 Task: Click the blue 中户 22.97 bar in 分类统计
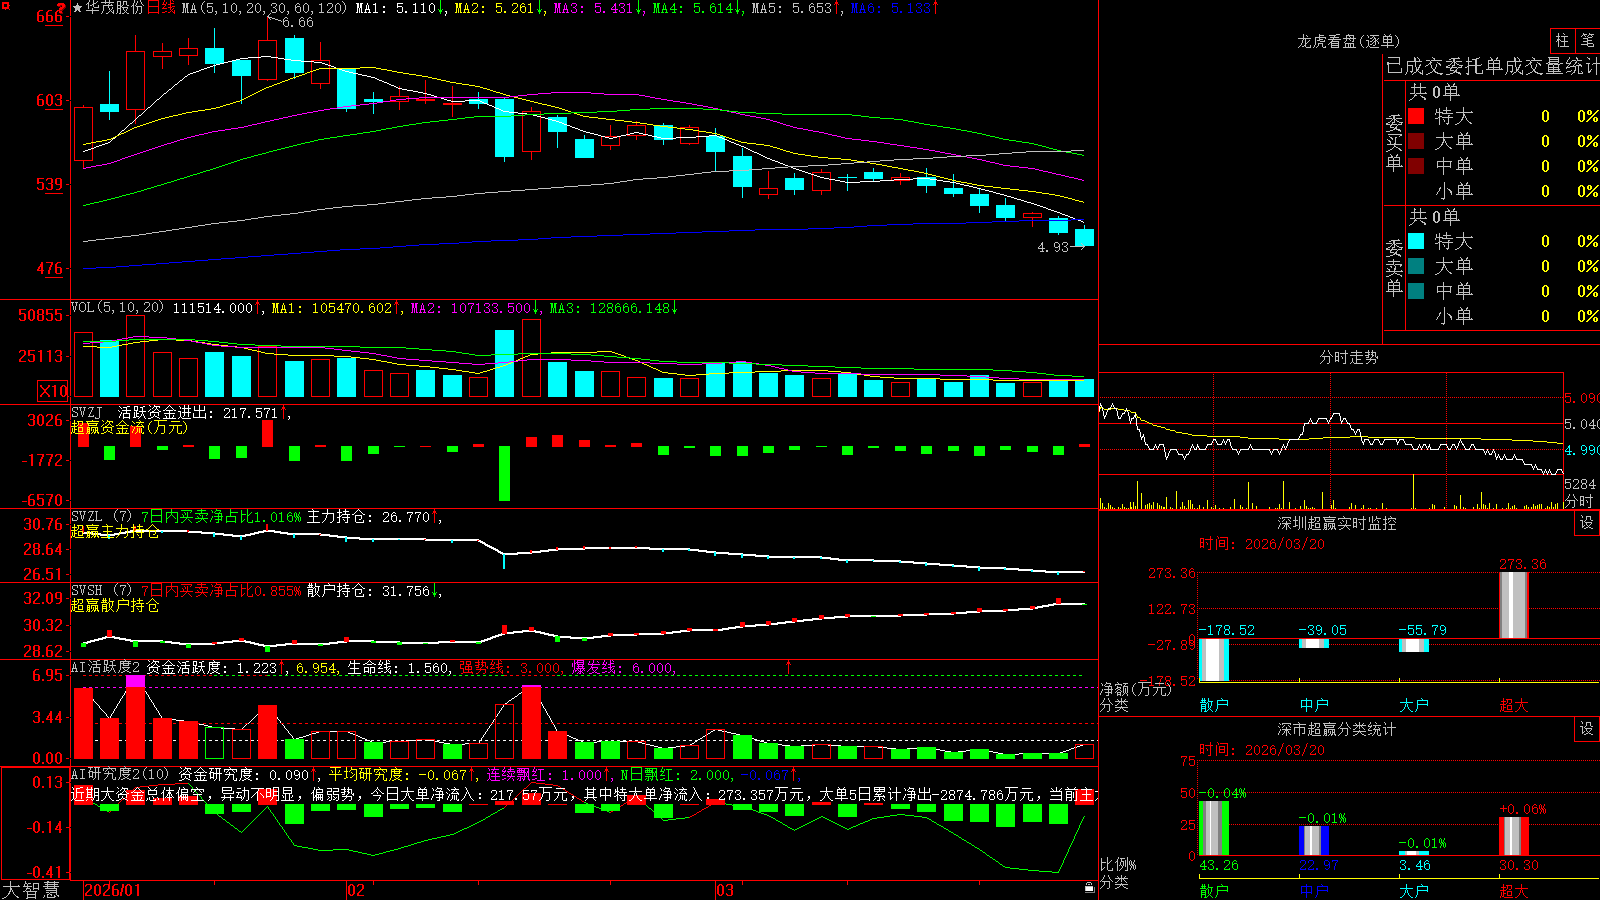1314,841
